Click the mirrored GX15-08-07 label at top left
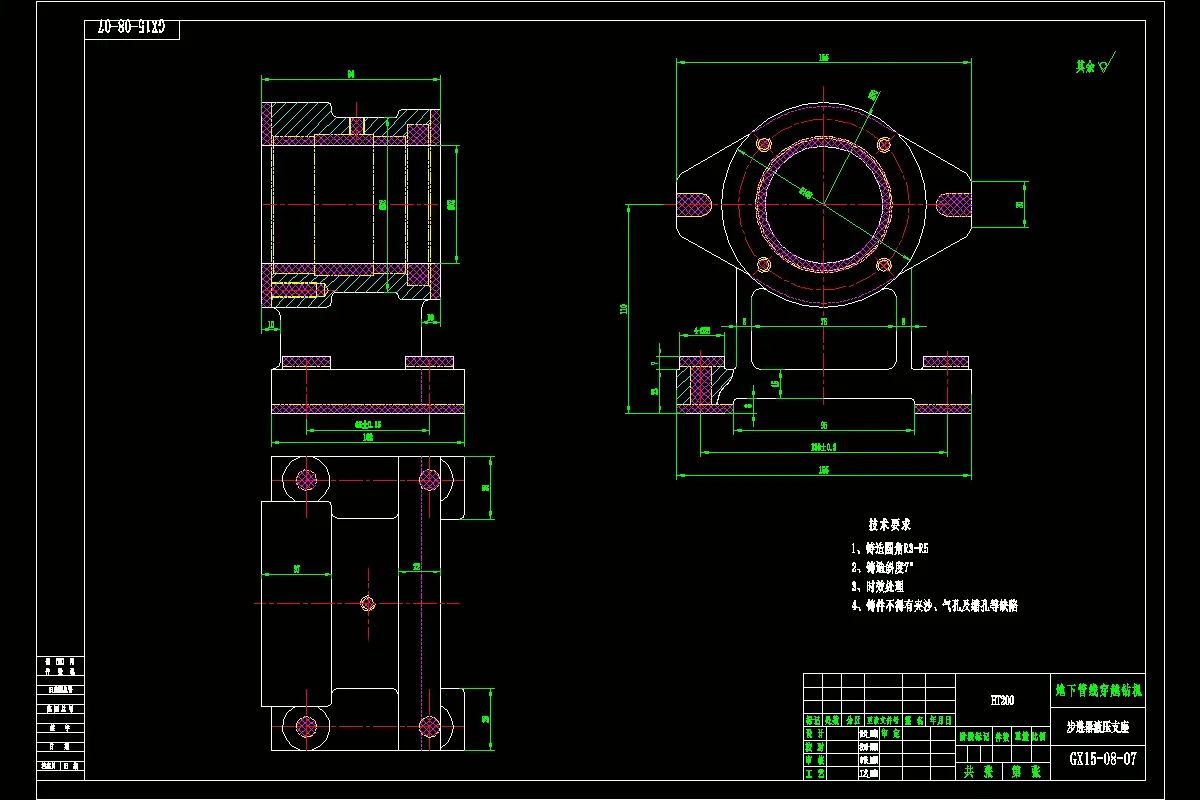The height and width of the screenshot is (800, 1200). pos(131,28)
